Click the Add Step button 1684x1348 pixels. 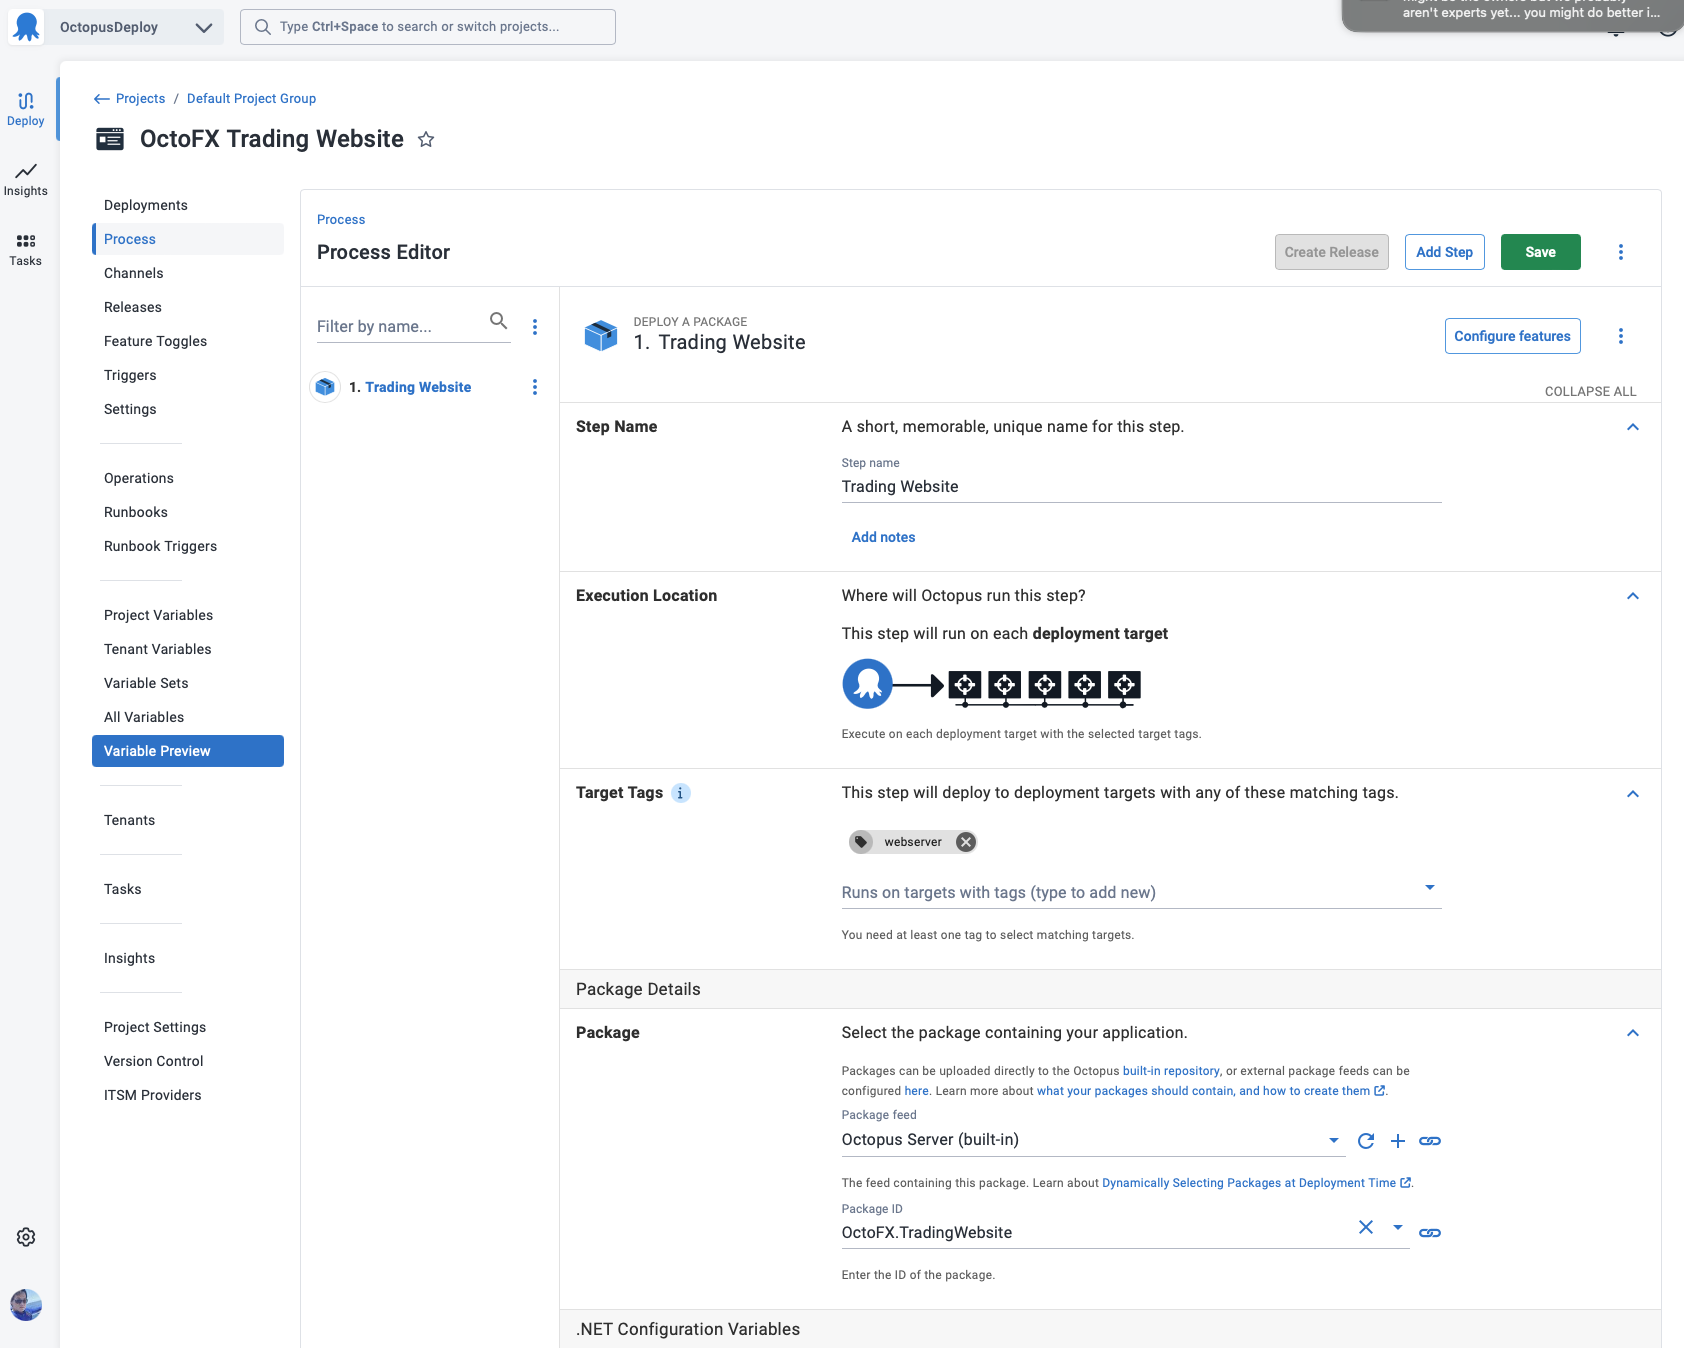click(1445, 252)
